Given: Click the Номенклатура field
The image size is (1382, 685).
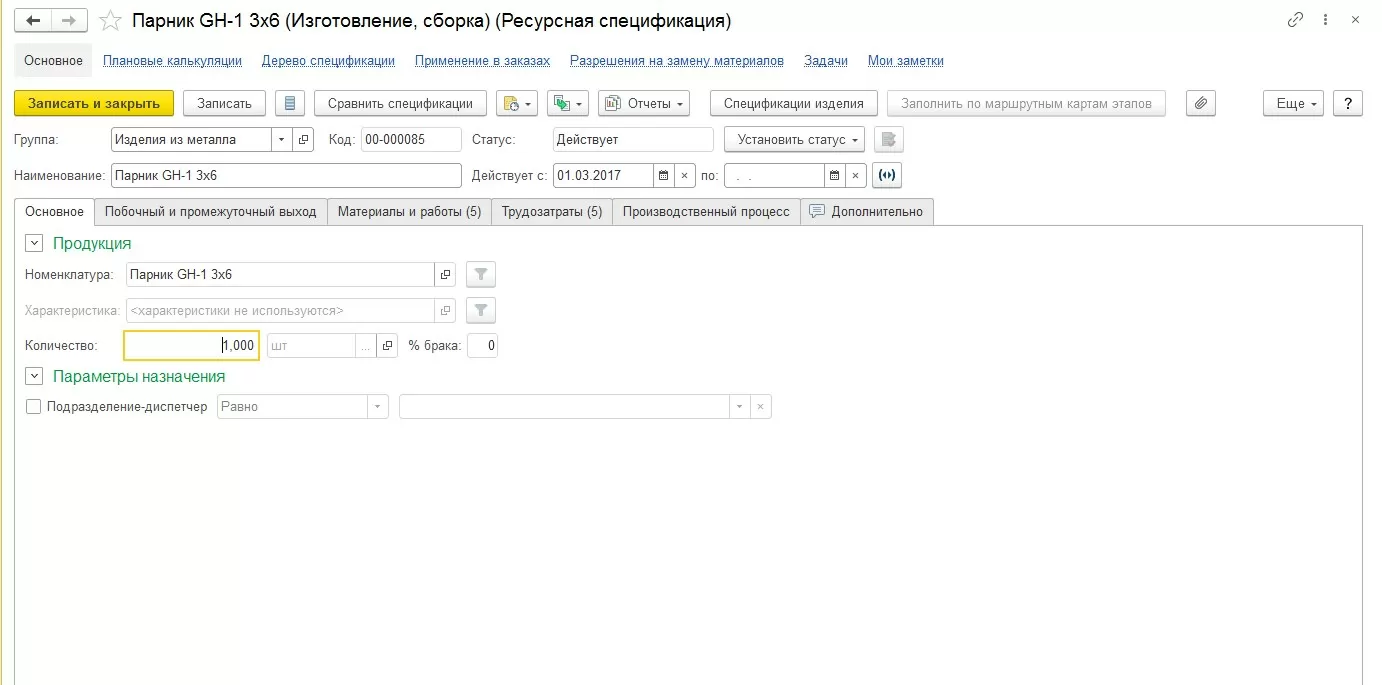Looking at the screenshot, I should pyautogui.click(x=280, y=275).
